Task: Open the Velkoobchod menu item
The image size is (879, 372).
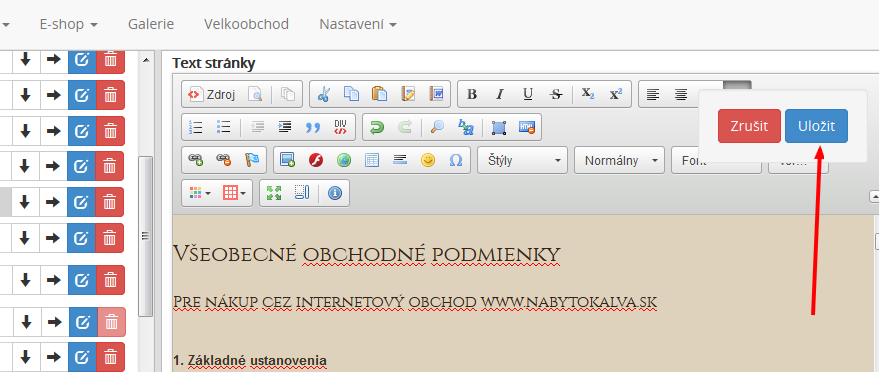Action: pos(247,24)
